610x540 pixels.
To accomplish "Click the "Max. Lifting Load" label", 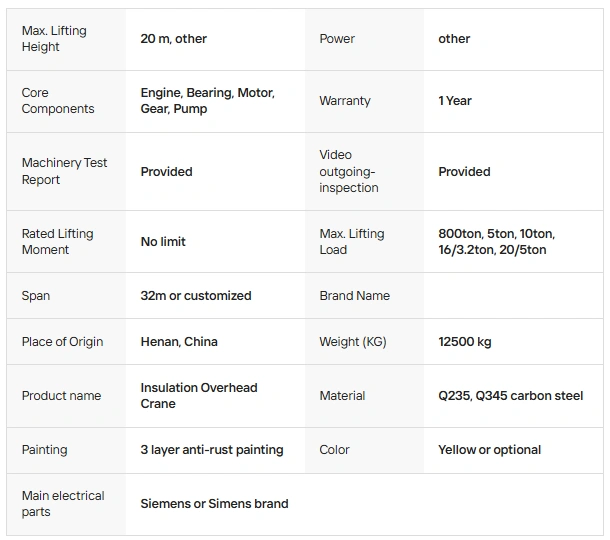I will coord(352,242).
